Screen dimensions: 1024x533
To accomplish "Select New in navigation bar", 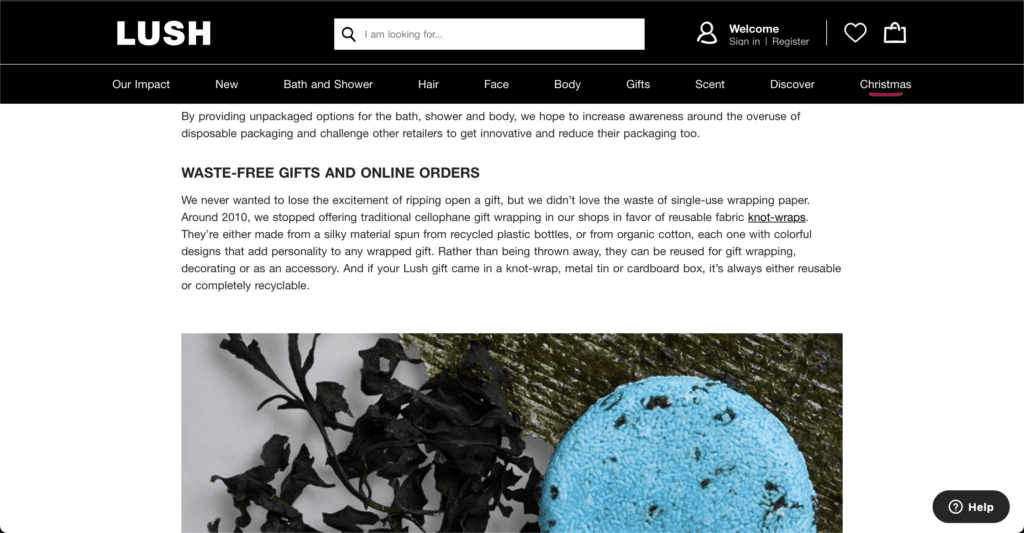I will 227,84.
